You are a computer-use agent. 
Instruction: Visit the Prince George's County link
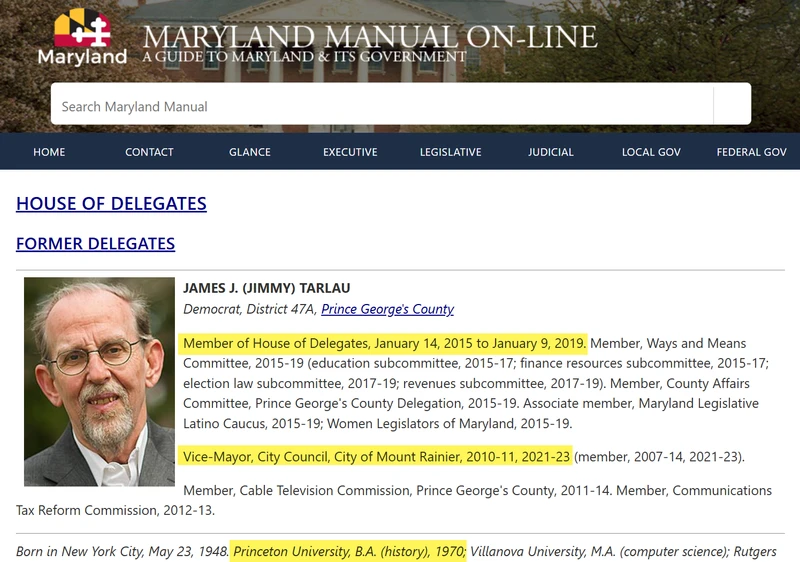(x=387, y=309)
